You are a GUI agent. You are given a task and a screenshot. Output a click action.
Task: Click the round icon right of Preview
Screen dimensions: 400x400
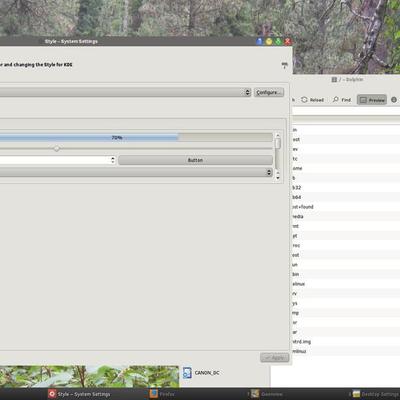click(x=394, y=100)
